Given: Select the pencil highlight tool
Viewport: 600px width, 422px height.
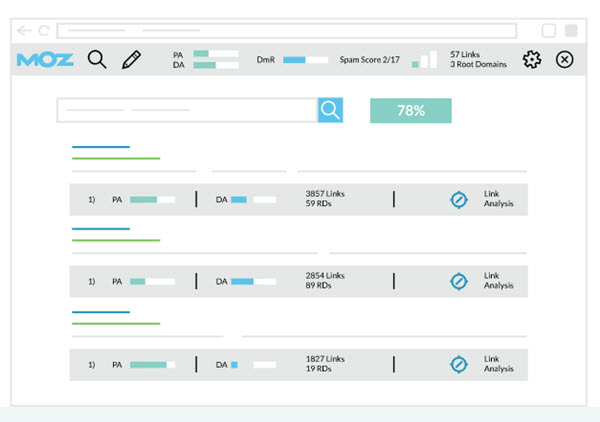Looking at the screenshot, I should click(x=131, y=60).
